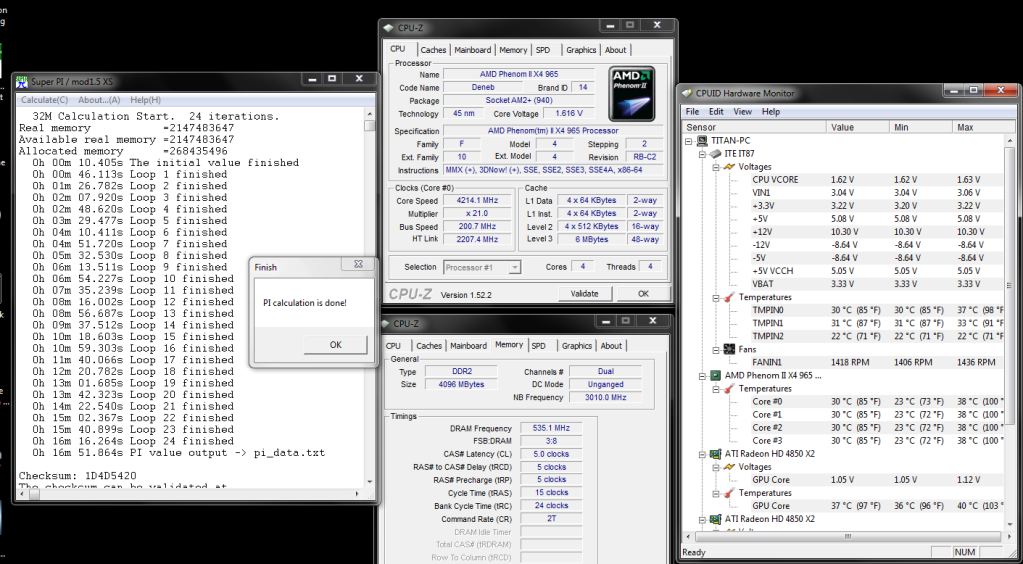Viewport: 1023px width, 564px height.
Task: Open the Processor #1 selection dropdown
Action: click(514, 267)
